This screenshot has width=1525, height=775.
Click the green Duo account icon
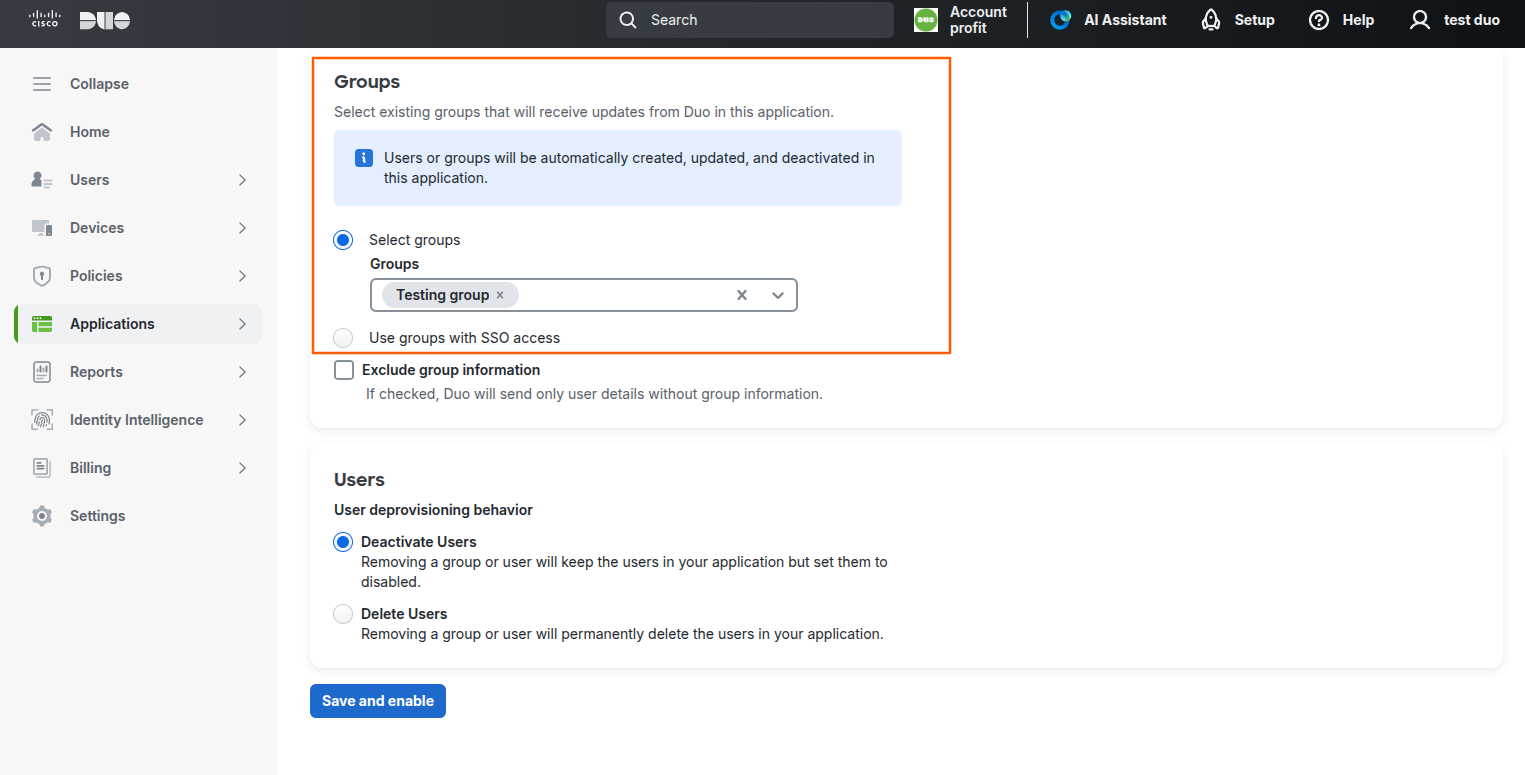926,20
